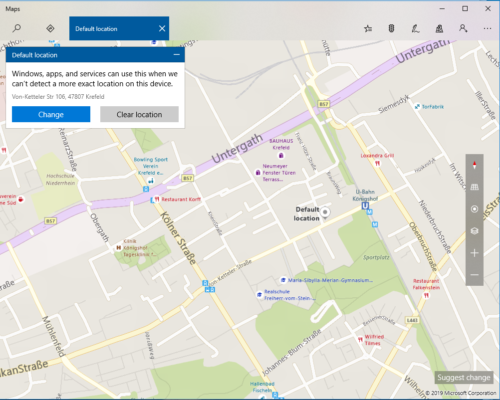Select the BAUHAUS Krefeld shop marker
The width and height of the screenshot is (500, 400).
tap(281, 155)
